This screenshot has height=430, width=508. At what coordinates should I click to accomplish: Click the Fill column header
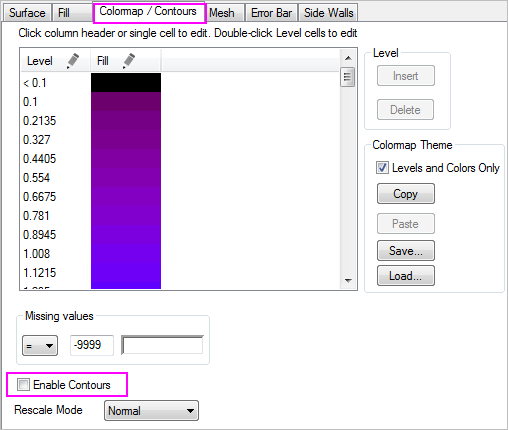[126, 61]
